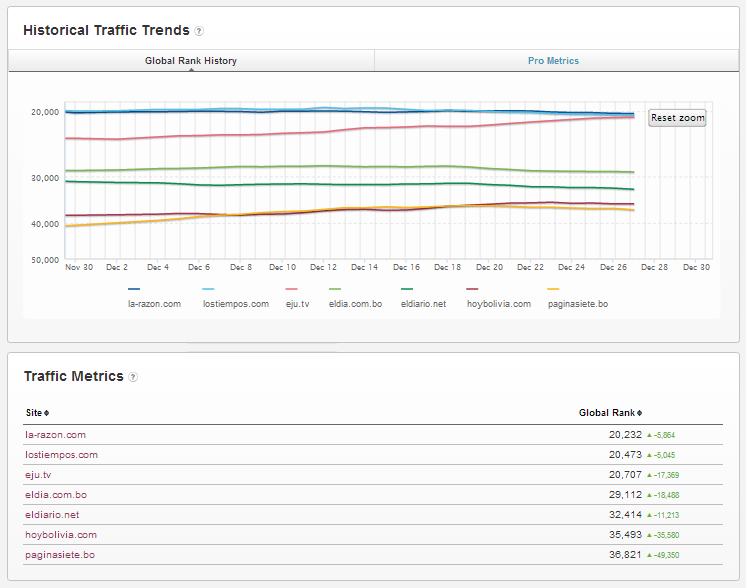Viewport: 746px width, 588px height.
Task: Click eldia.com.bo green legend color line
Action: click(335, 289)
